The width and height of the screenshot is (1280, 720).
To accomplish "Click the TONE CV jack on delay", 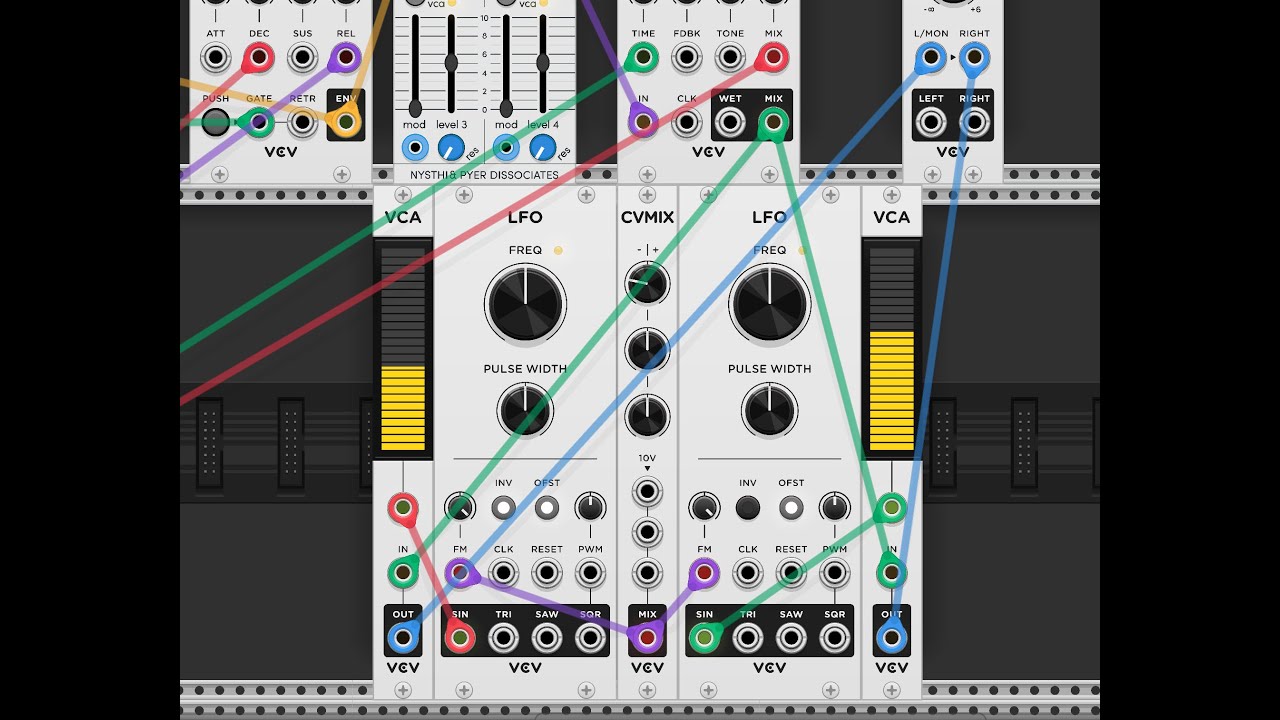I will 730,59.
